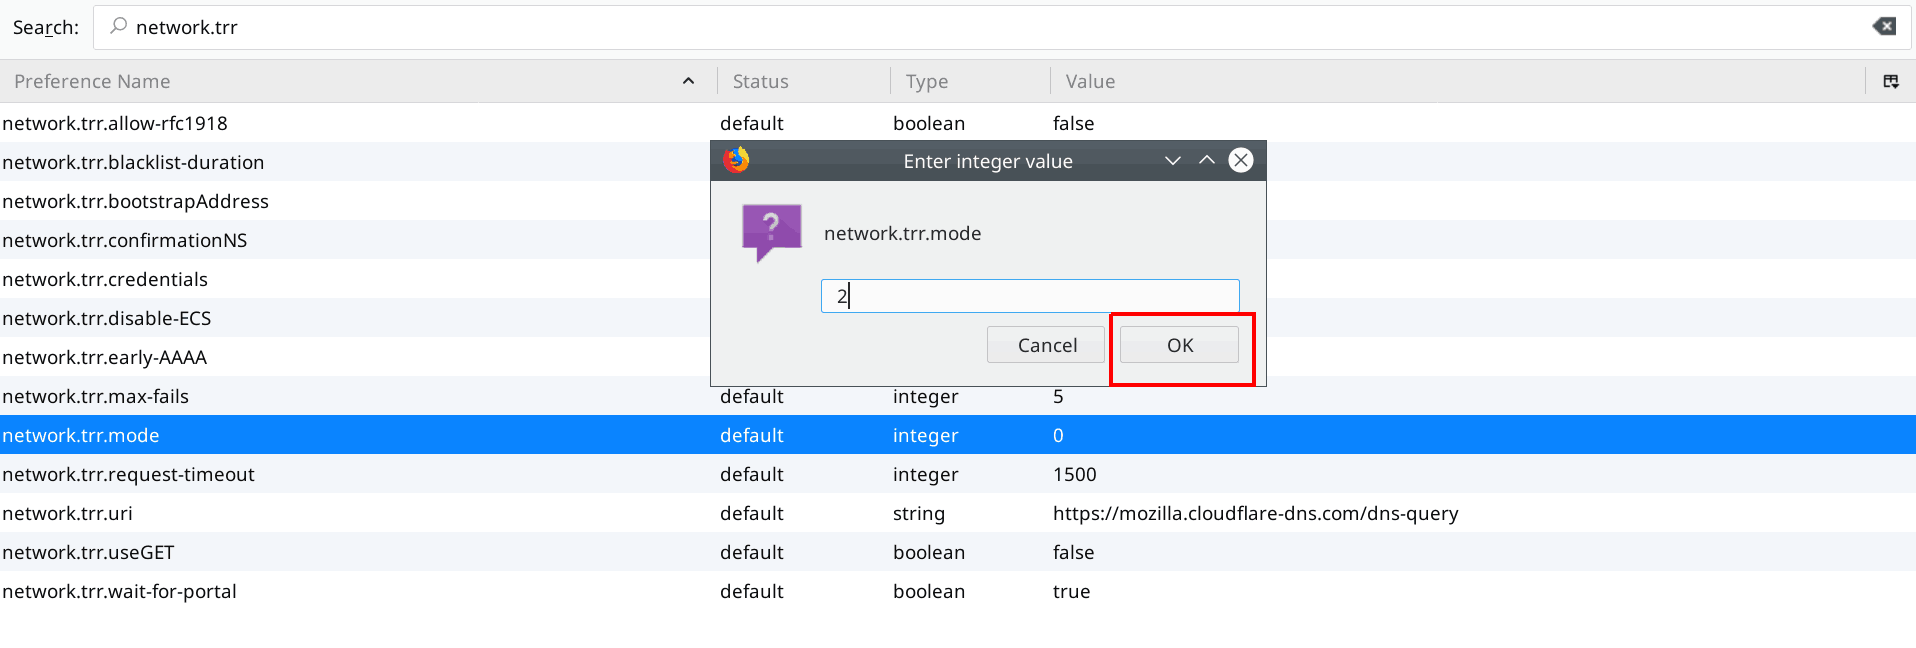Focus the integer value text field
This screenshot has width=1916, height=648.
(1030, 296)
